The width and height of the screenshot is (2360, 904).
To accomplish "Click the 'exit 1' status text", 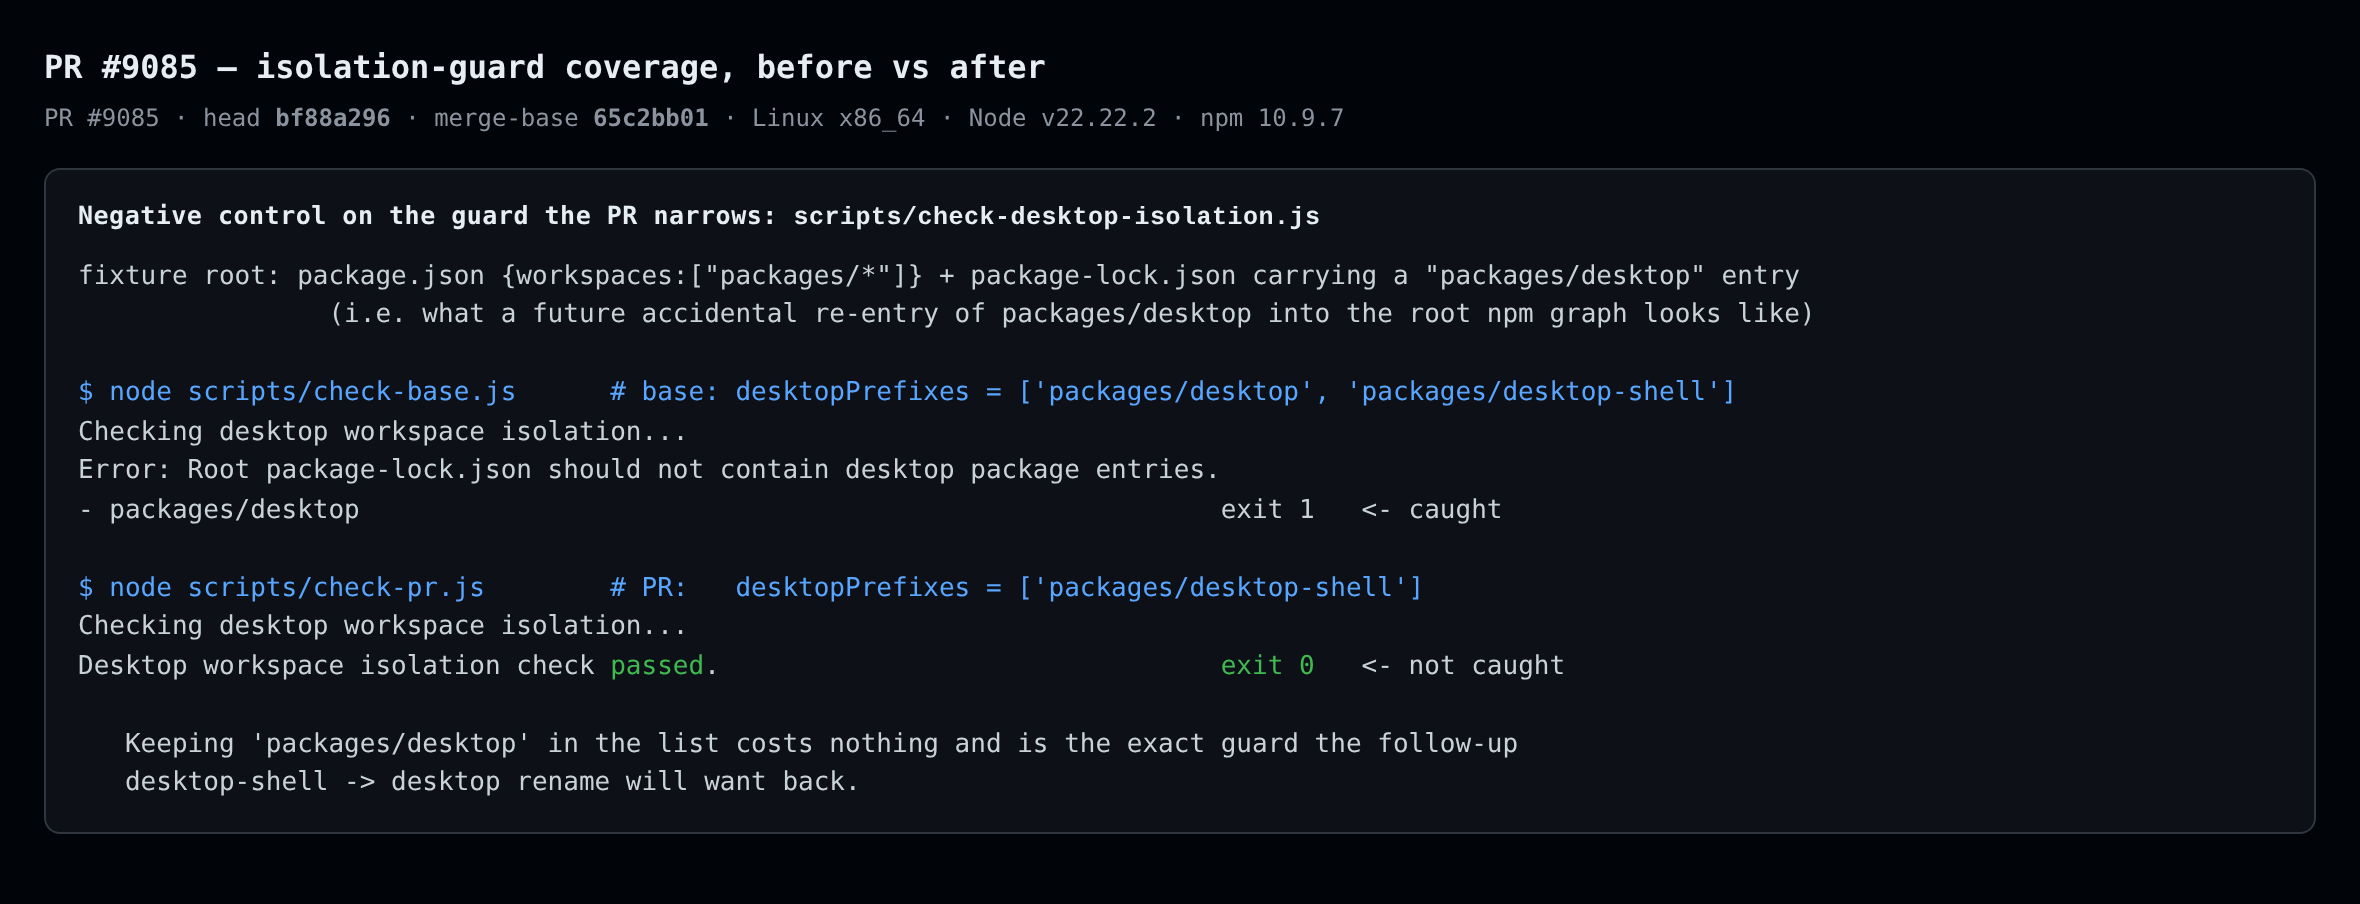I will tap(1267, 509).
